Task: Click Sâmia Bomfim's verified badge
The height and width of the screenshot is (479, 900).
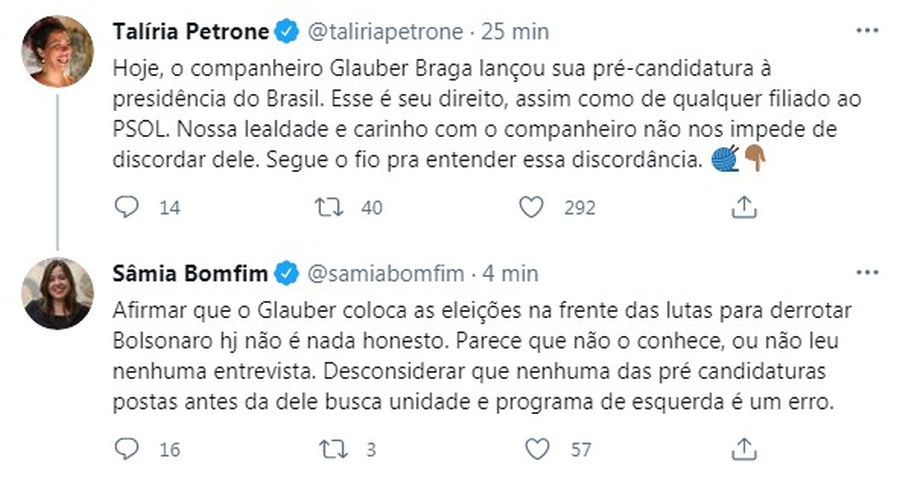Action: pyautogui.click(x=285, y=273)
